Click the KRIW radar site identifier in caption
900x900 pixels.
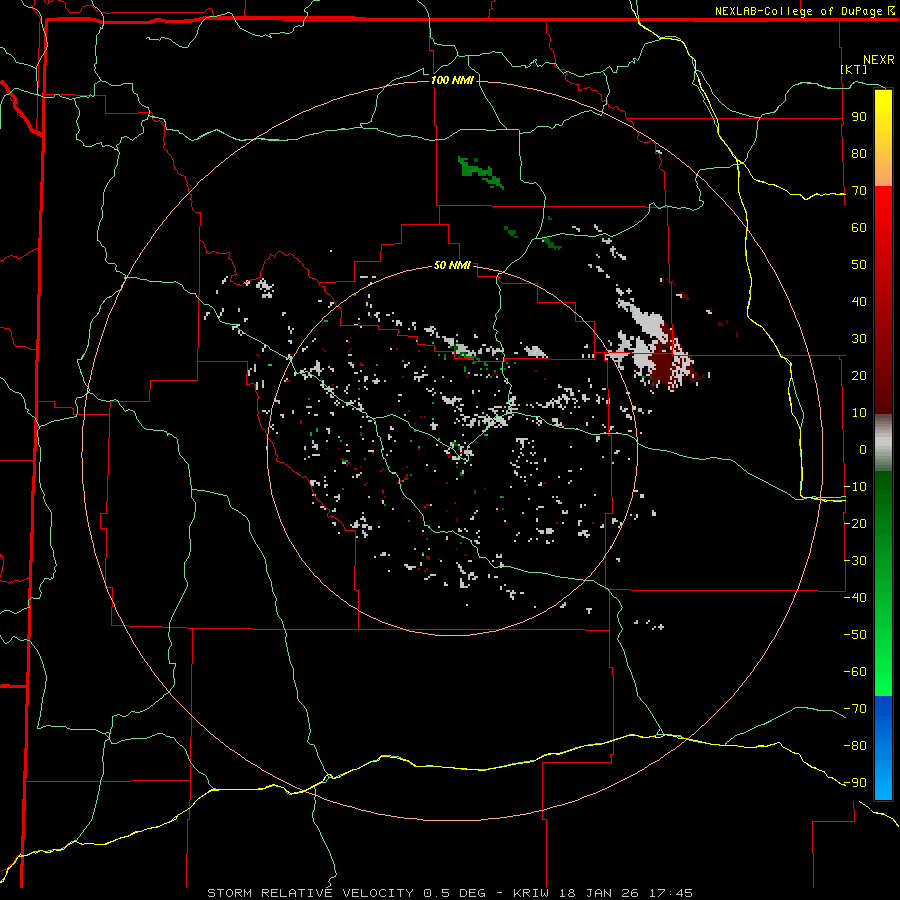click(x=531, y=893)
